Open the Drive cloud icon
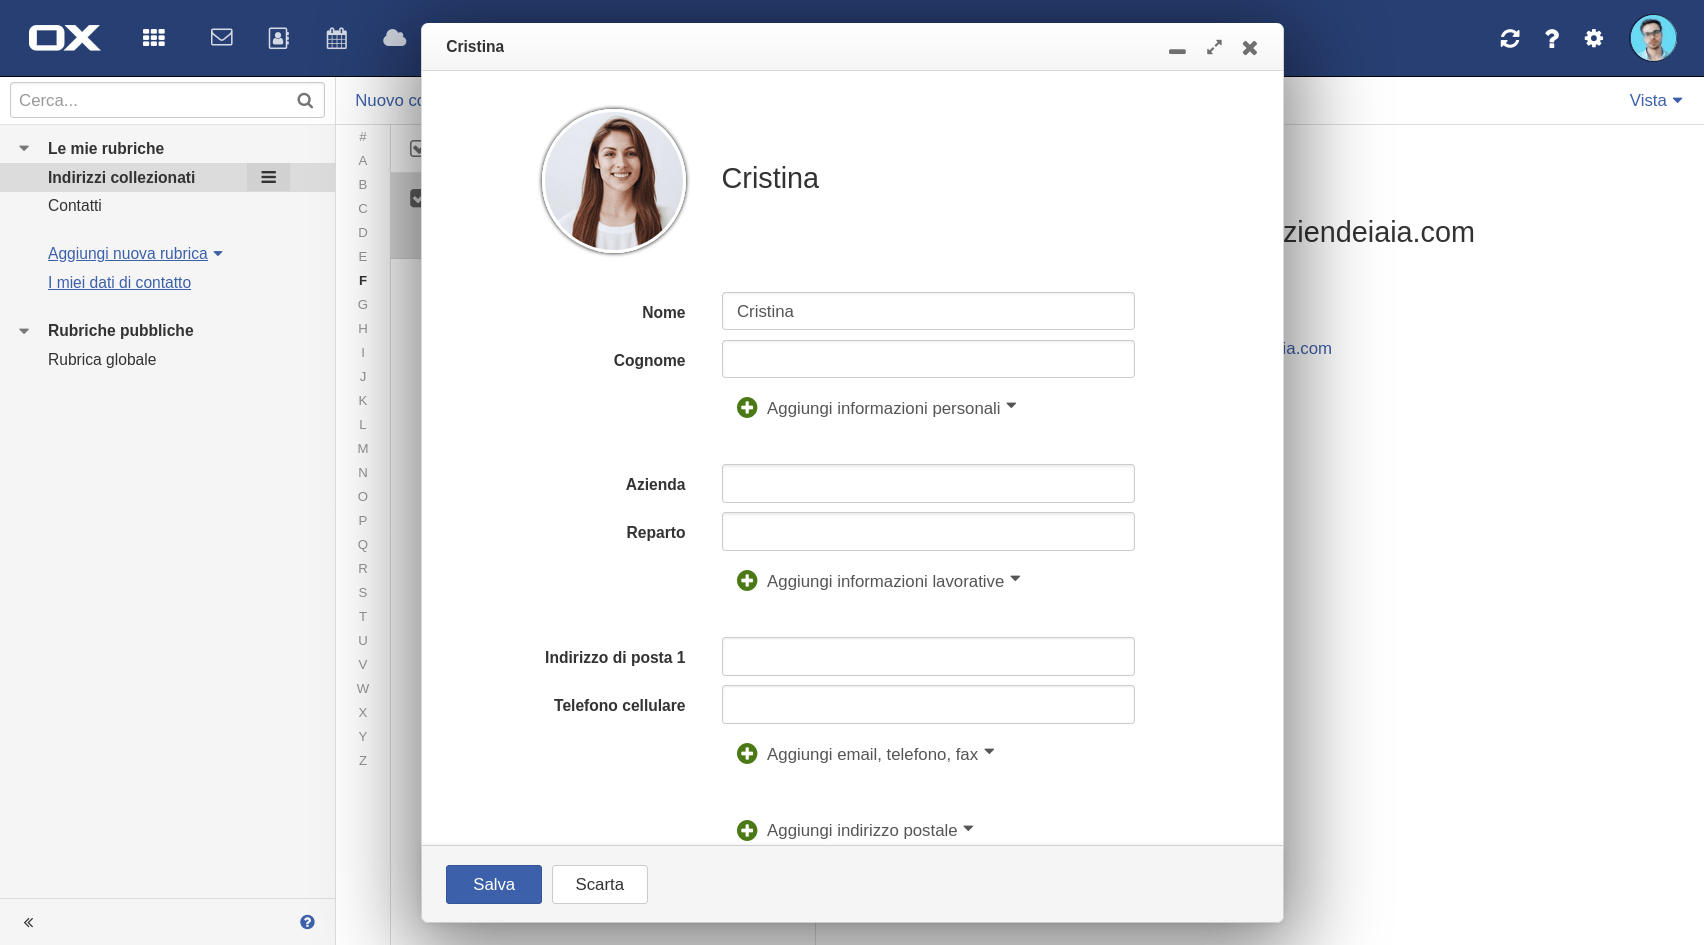This screenshot has width=1705, height=945. pos(395,38)
